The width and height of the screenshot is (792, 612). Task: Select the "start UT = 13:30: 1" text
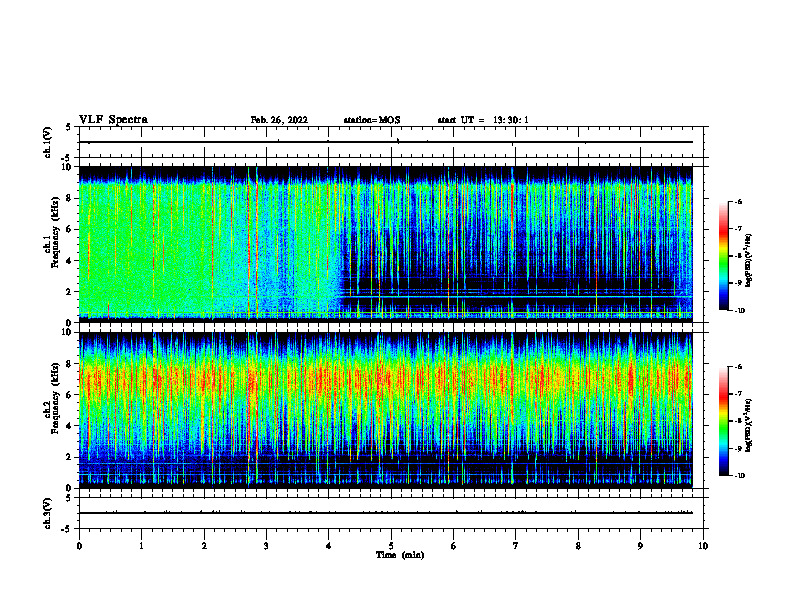point(483,120)
